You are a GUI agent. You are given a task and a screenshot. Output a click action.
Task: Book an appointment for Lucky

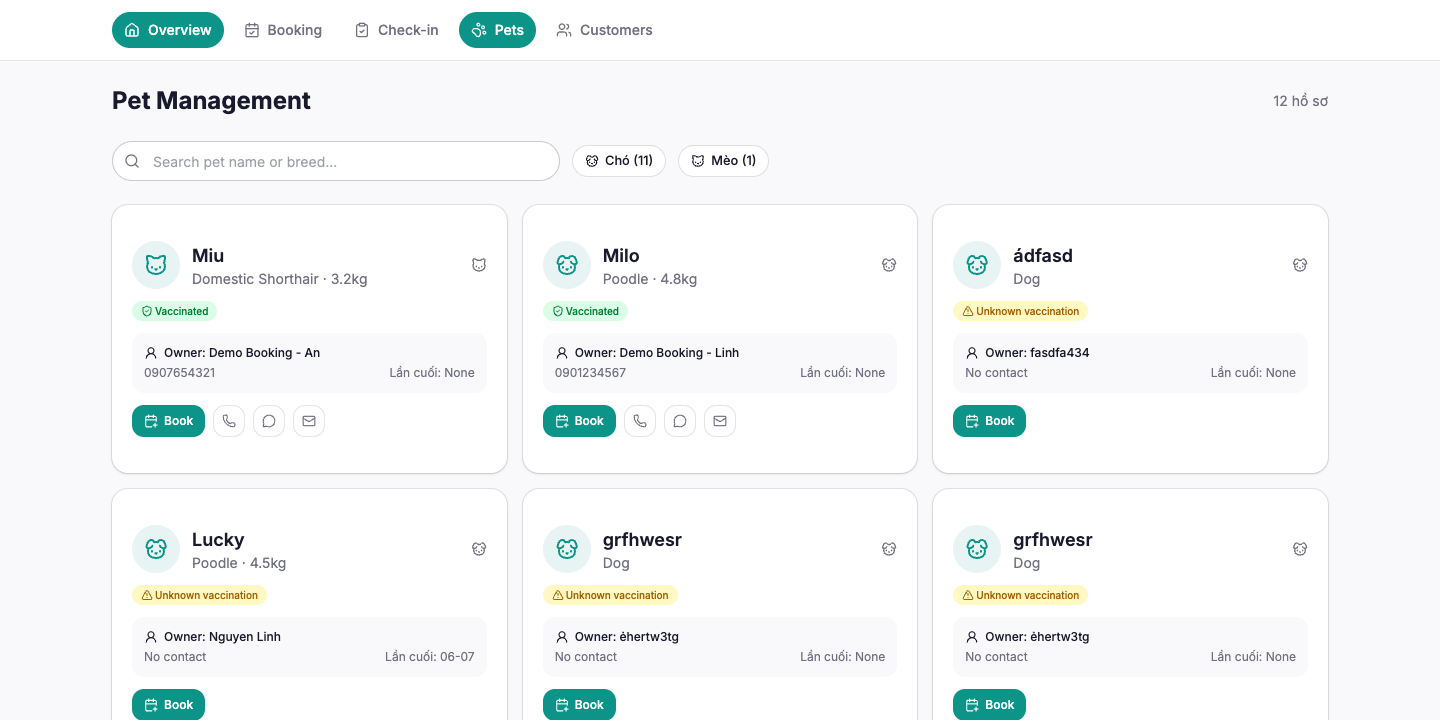168,705
